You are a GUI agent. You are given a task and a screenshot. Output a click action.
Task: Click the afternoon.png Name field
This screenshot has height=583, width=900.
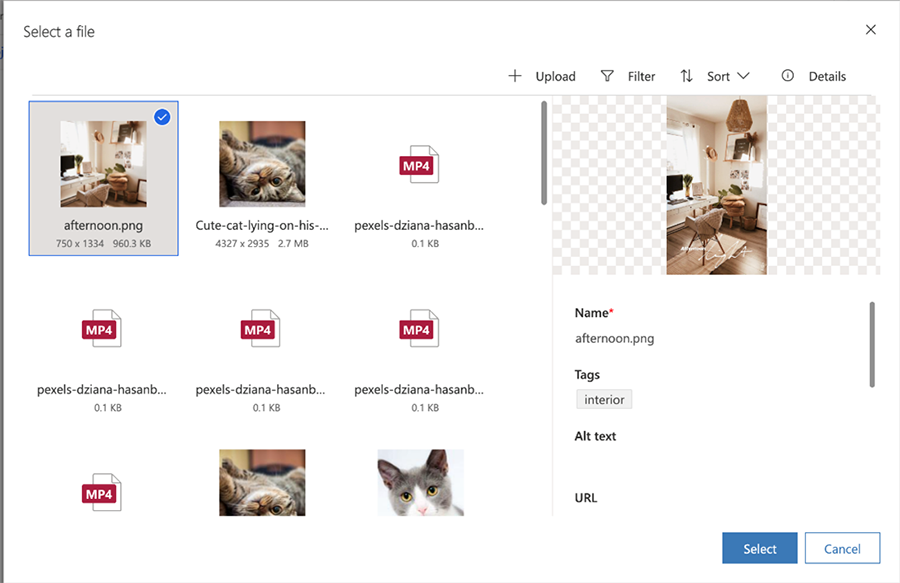[x=615, y=338]
